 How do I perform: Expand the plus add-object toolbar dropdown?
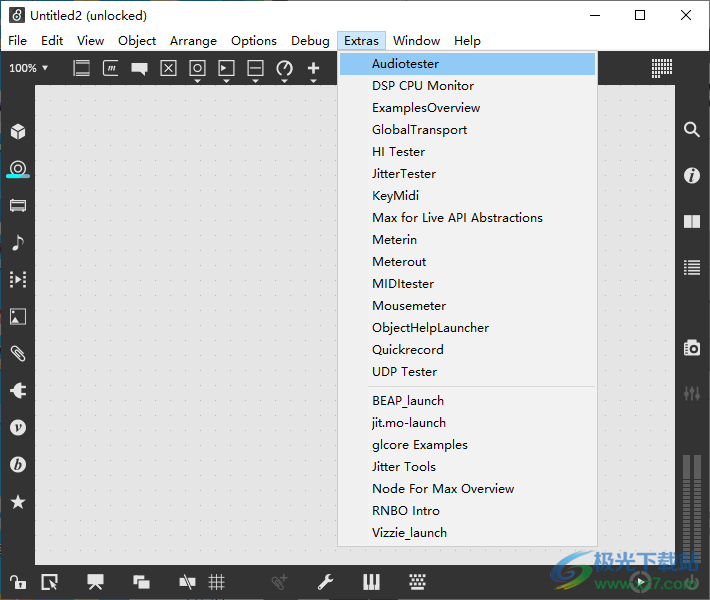pos(313,70)
